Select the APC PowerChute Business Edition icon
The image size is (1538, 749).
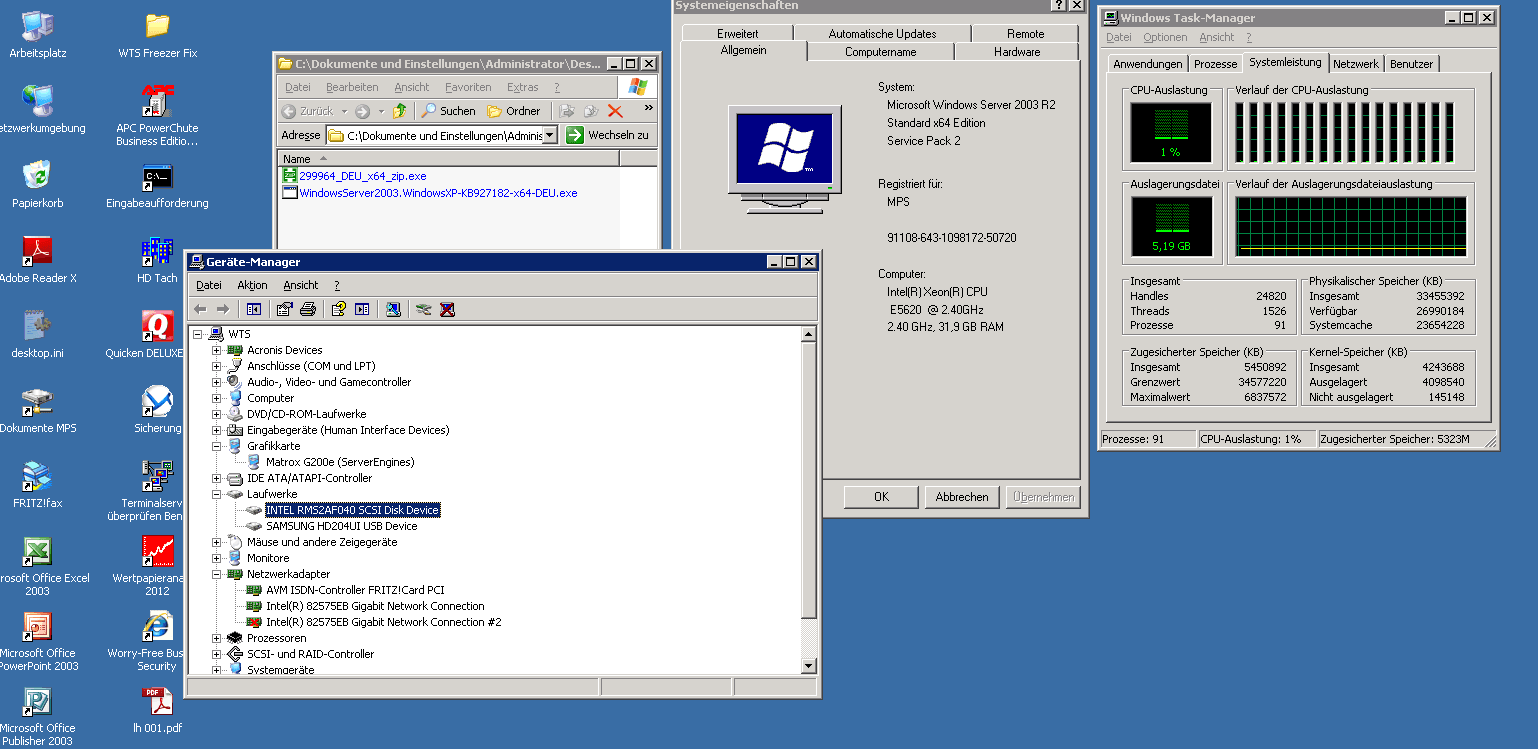tap(158, 116)
